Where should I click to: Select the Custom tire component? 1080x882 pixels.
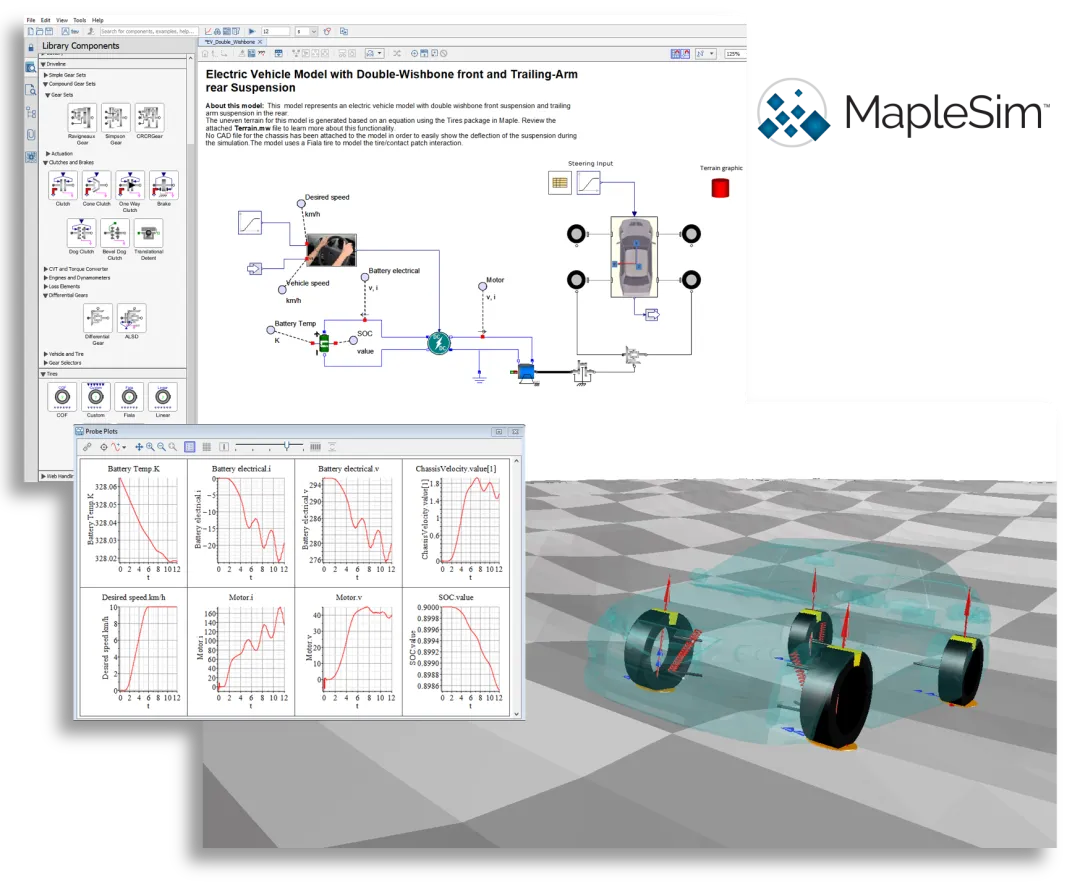96,397
